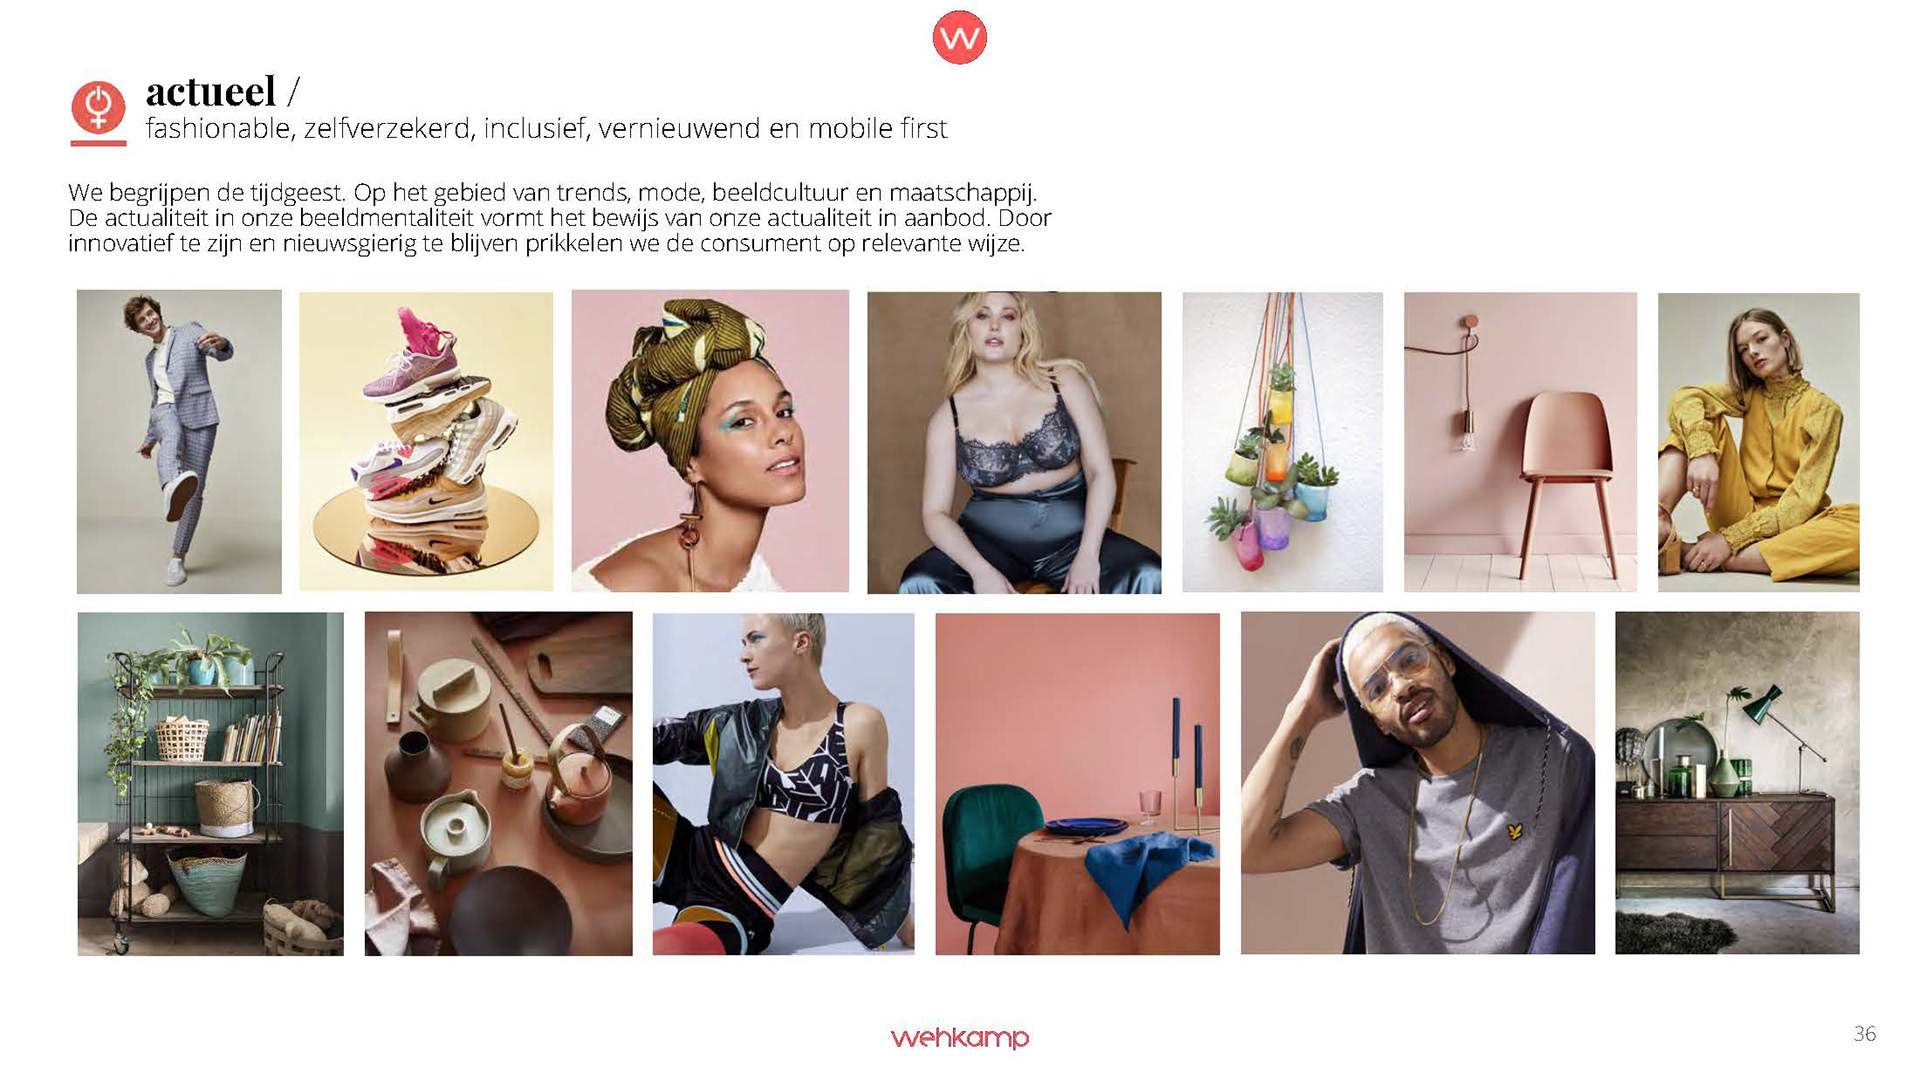Open the wooden sideboard with lamp image
Viewport: 1920px width, 1073px height.
pyautogui.click(x=1737, y=783)
